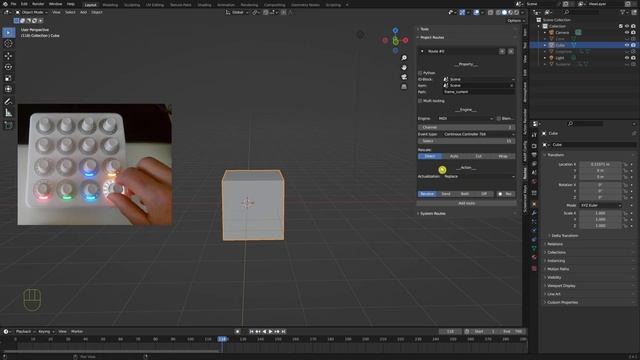The width and height of the screenshot is (640, 360).
Task: Open the timeline Playback menu
Action: (25, 331)
